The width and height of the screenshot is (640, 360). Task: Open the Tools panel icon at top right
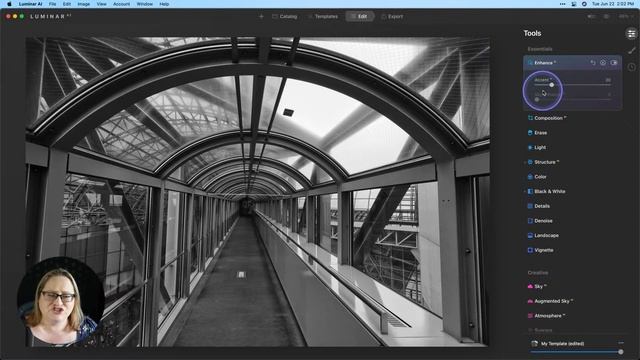[x=631, y=34]
